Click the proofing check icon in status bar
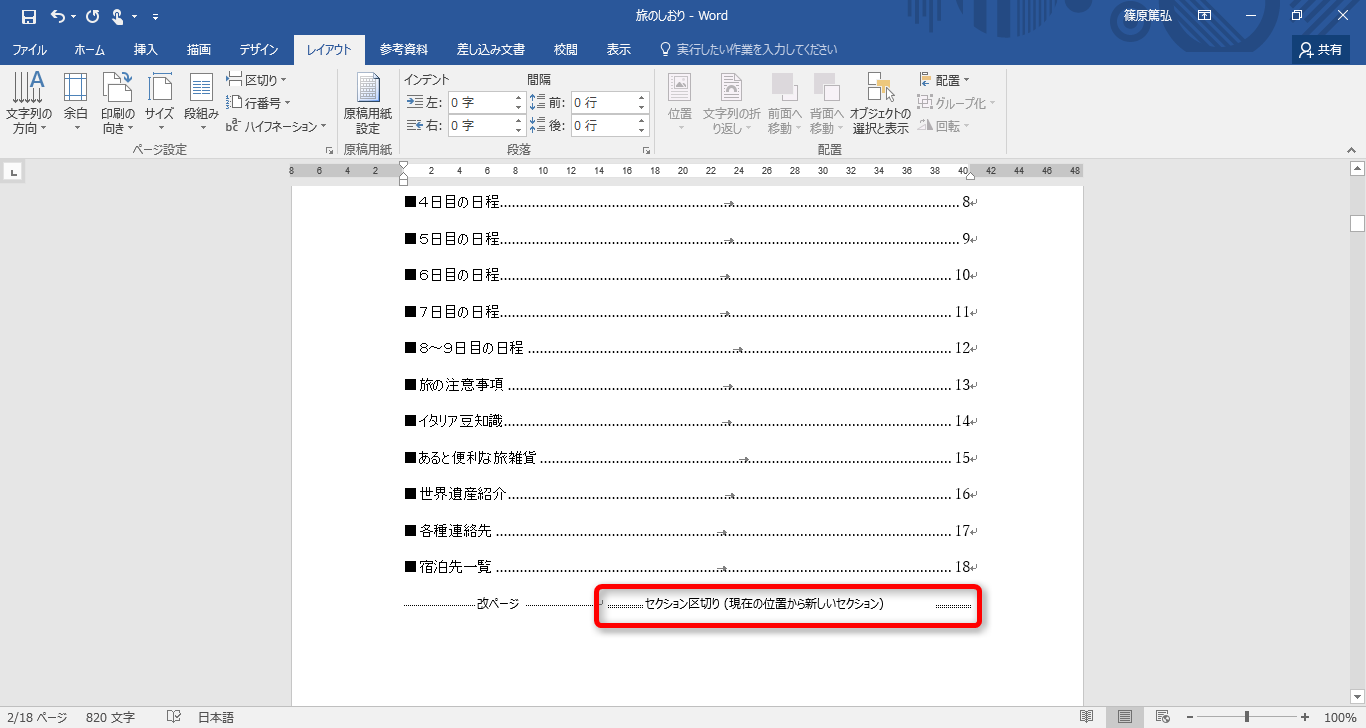 [173, 717]
